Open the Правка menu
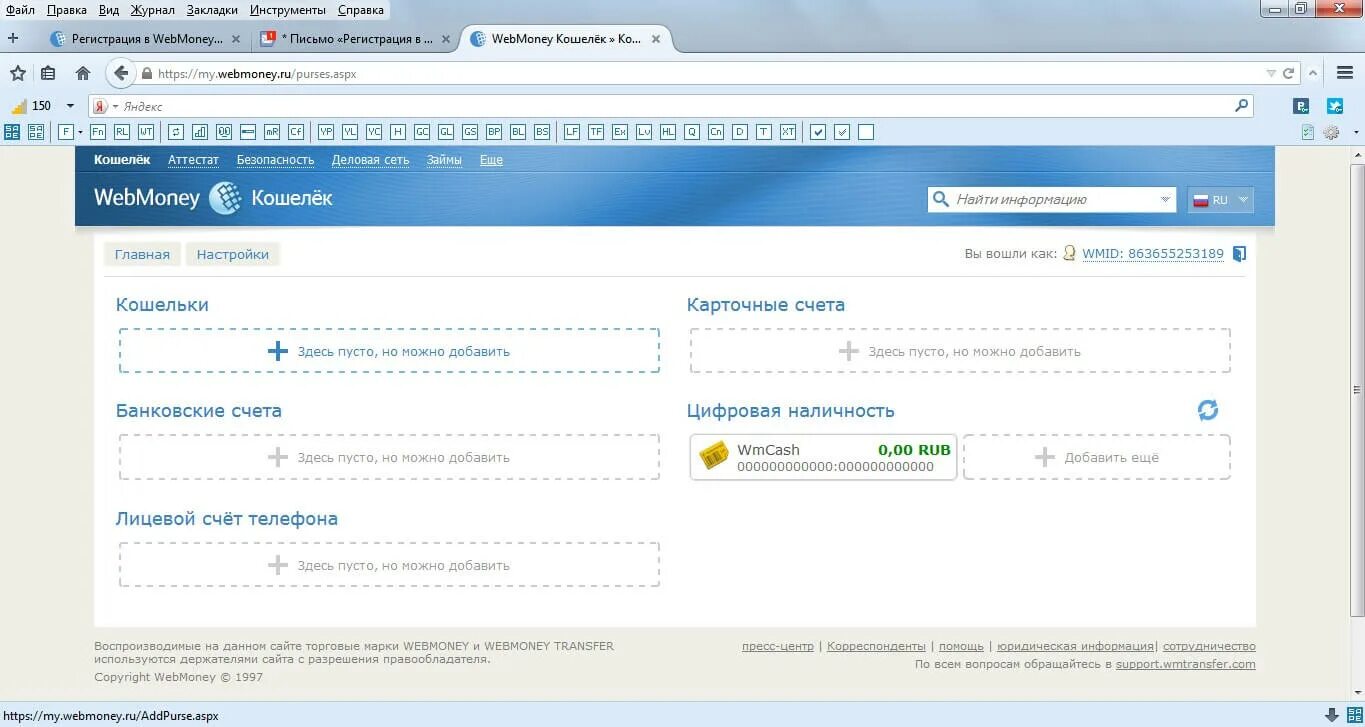Image resolution: width=1365 pixels, height=727 pixels. pos(67,10)
